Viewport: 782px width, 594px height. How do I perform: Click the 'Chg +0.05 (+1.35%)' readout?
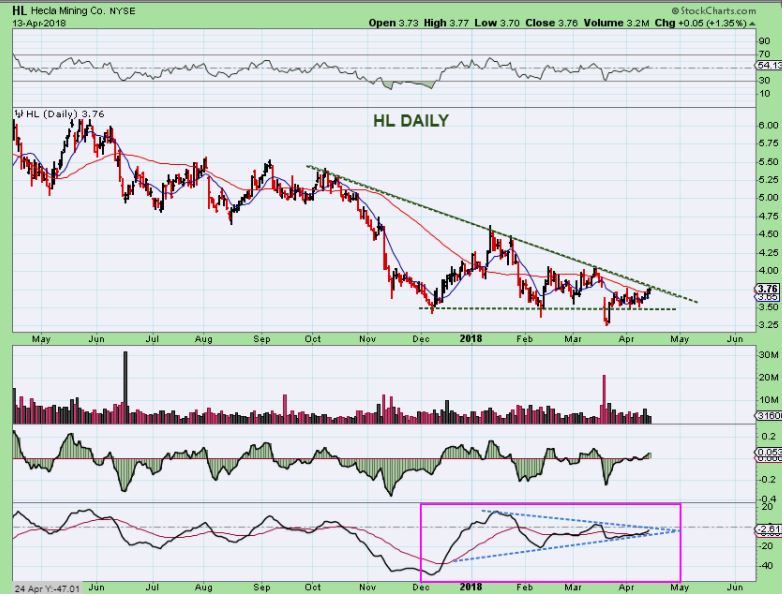700,23
